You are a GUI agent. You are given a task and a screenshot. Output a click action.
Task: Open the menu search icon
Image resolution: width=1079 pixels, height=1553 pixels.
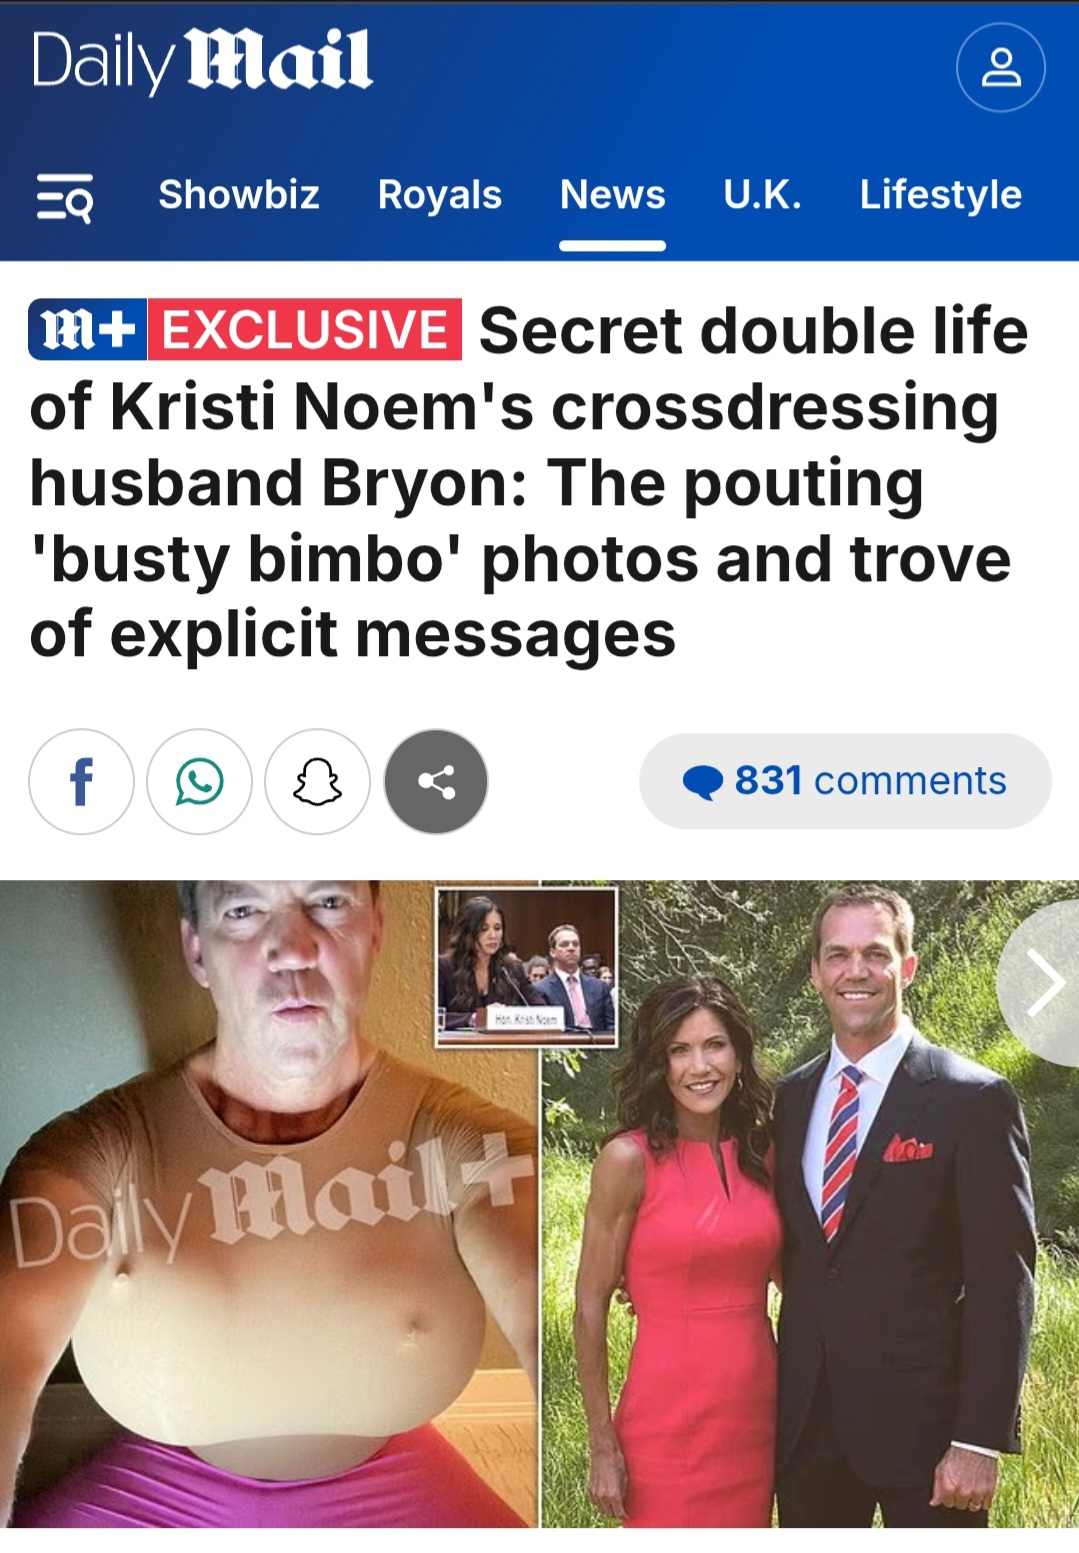(65, 197)
